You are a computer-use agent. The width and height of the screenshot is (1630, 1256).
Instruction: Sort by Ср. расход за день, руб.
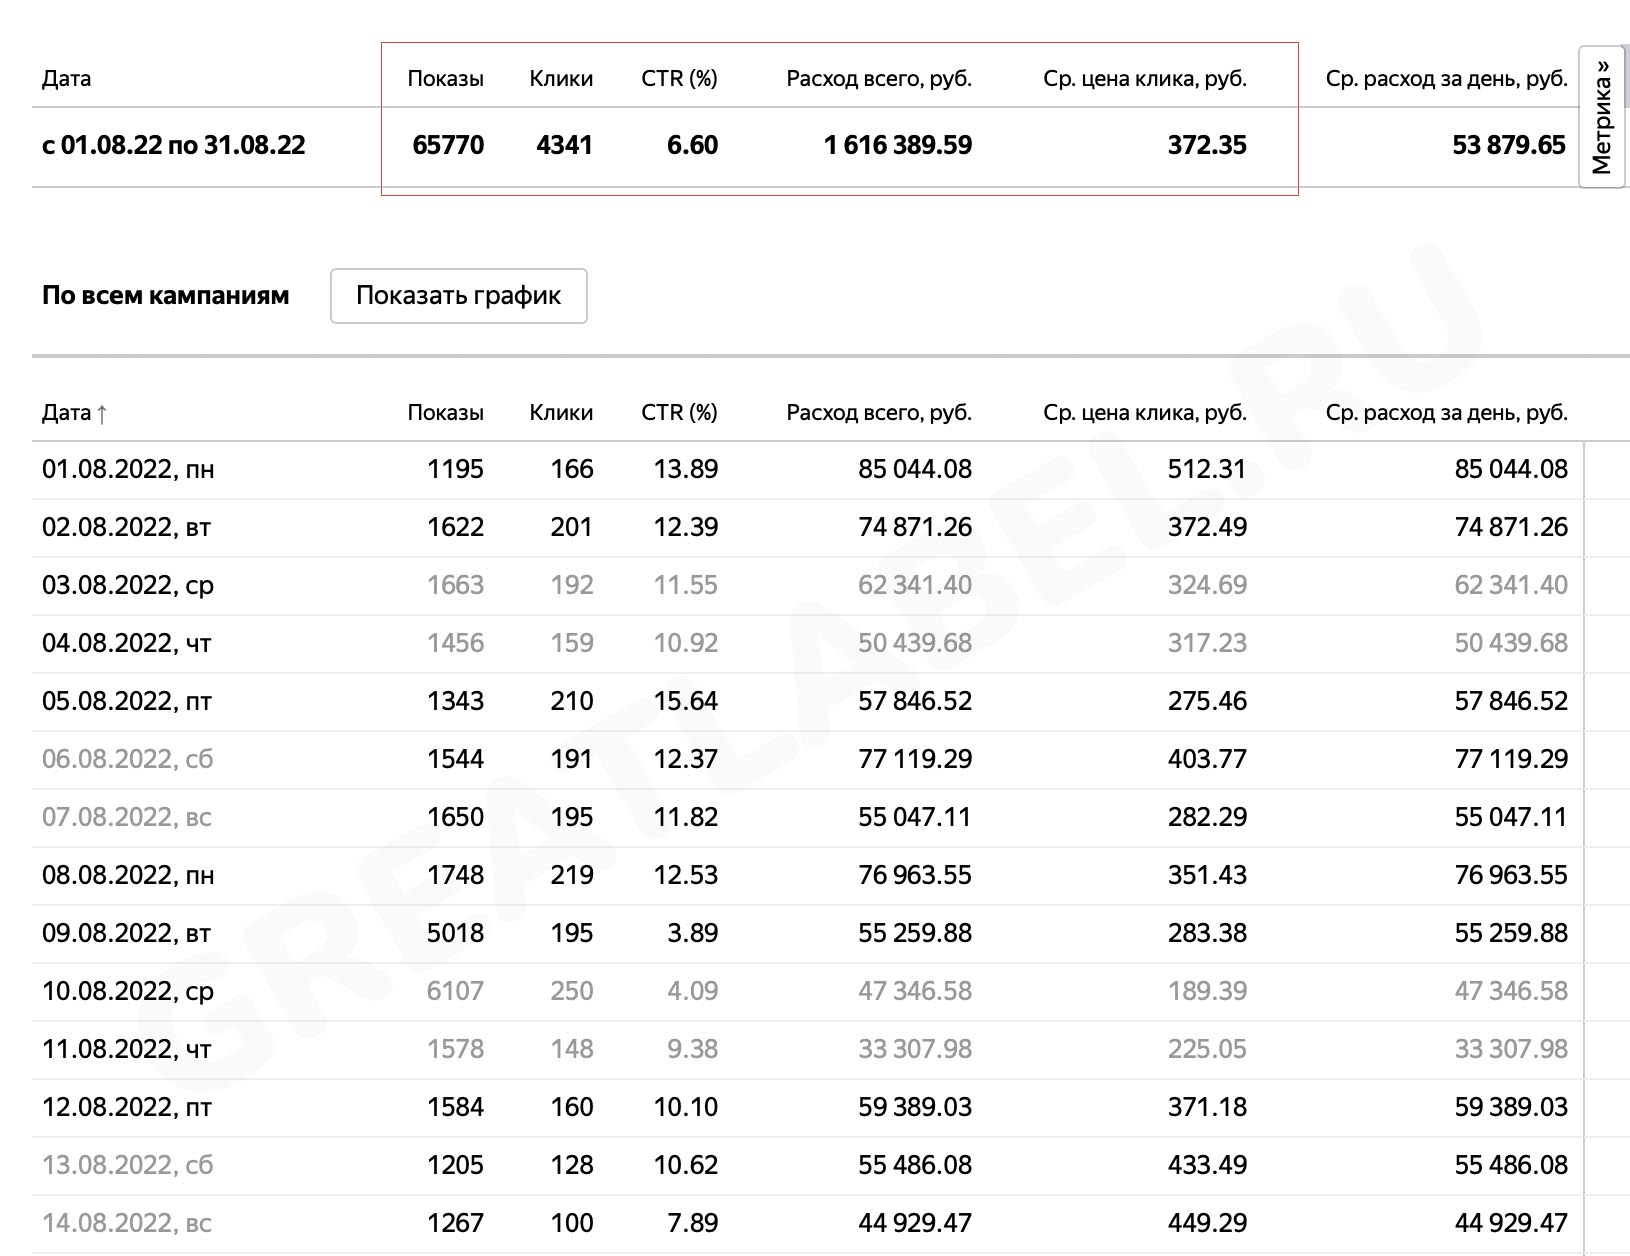click(x=1447, y=412)
